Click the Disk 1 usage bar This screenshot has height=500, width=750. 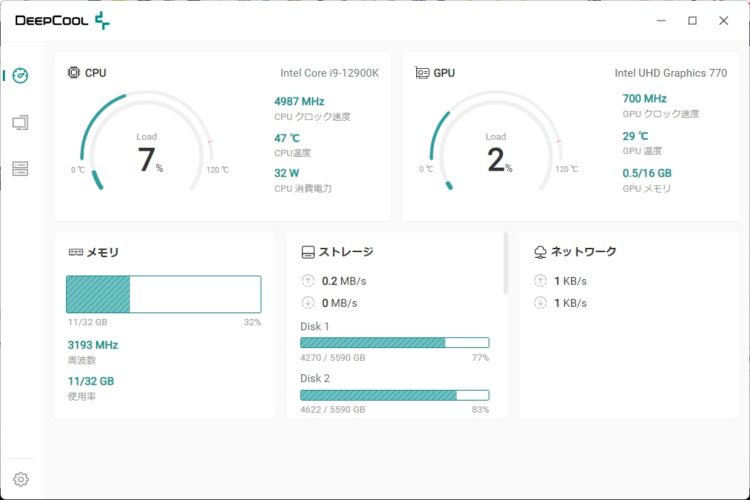point(394,342)
